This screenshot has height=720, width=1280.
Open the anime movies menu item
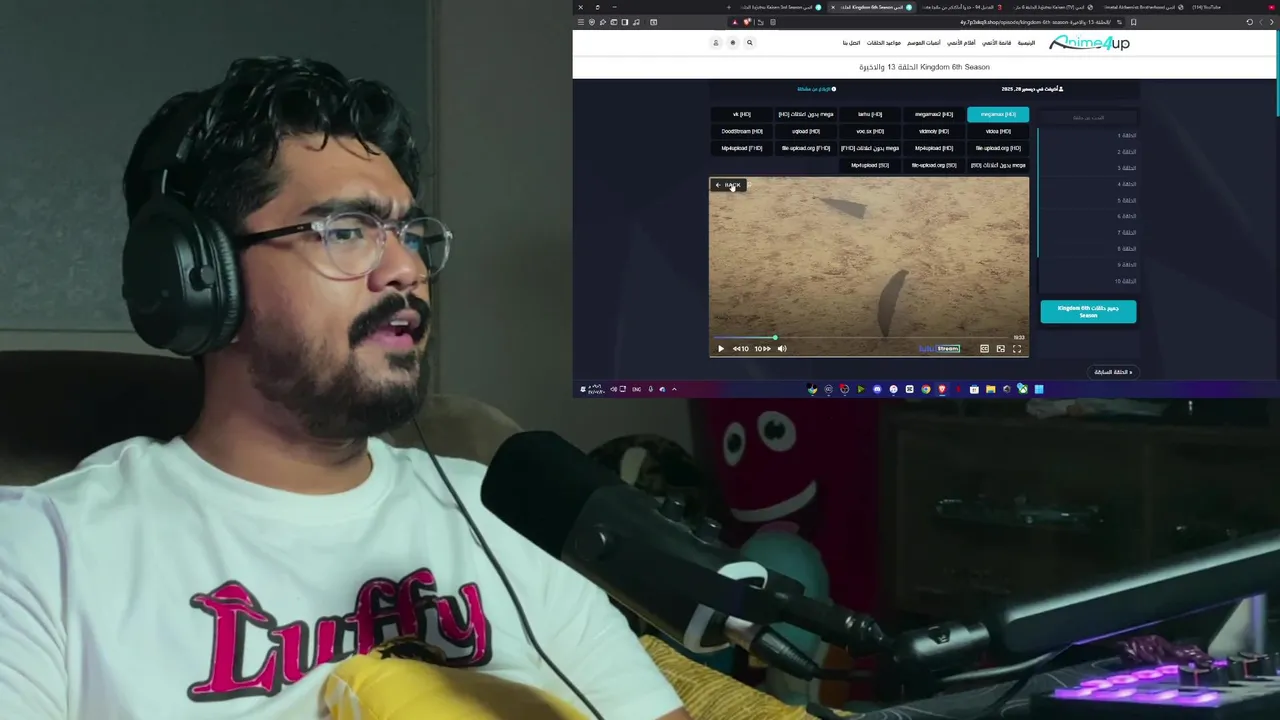tap(961, 43)
